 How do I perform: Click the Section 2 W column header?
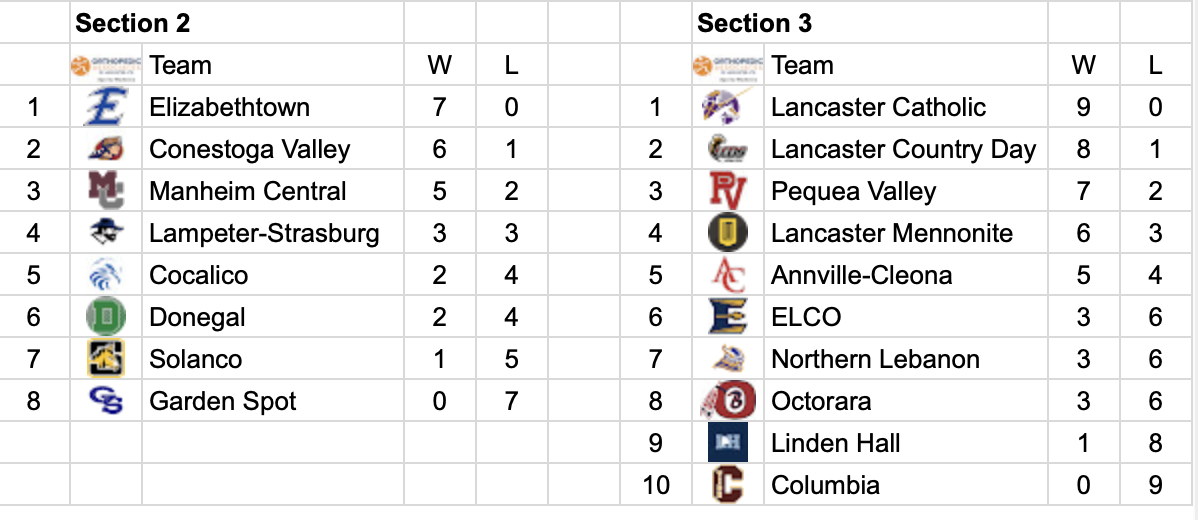click(439, 65)
